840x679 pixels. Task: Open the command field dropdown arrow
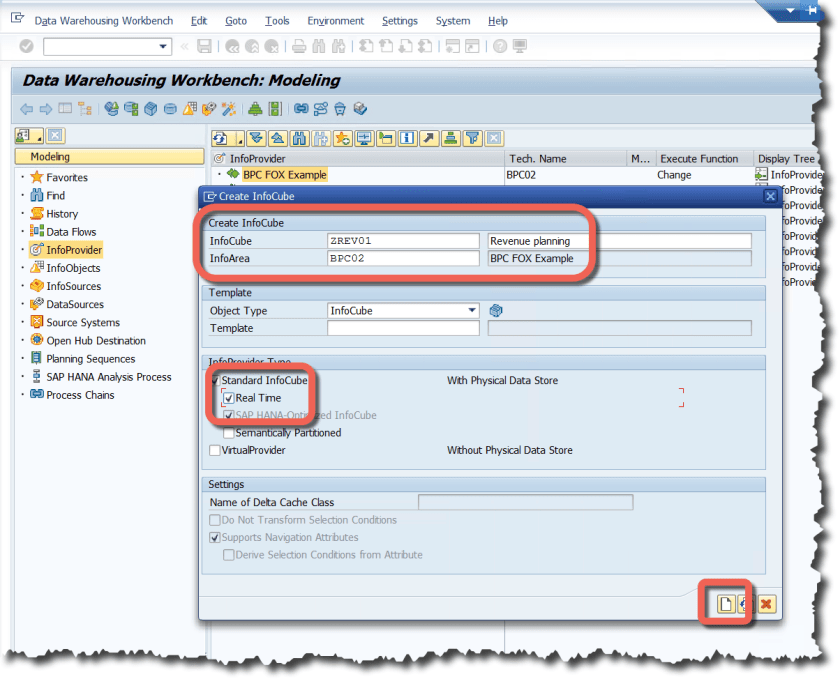point(164,47)
